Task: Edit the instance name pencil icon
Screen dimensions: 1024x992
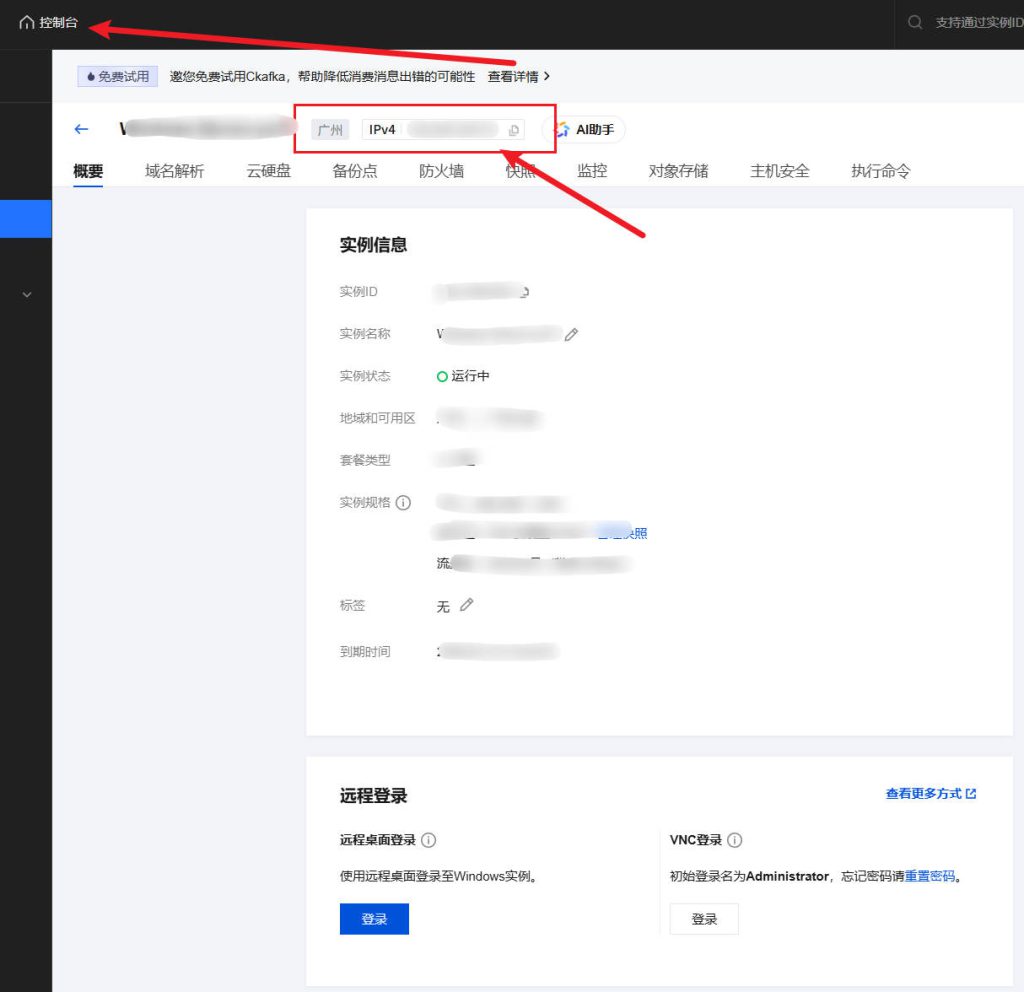Action: pos(571,334)
